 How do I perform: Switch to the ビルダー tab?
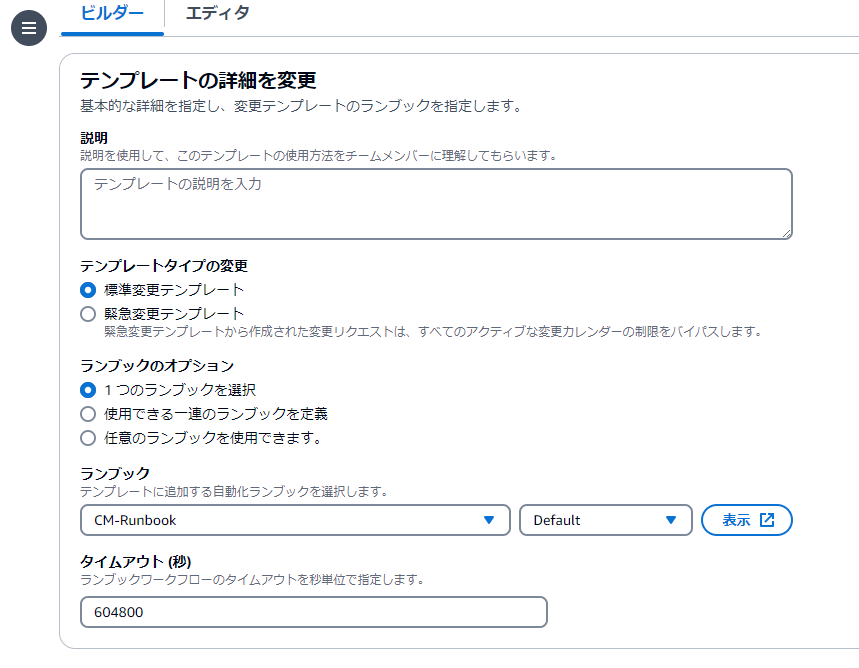[x=112, y=13]
